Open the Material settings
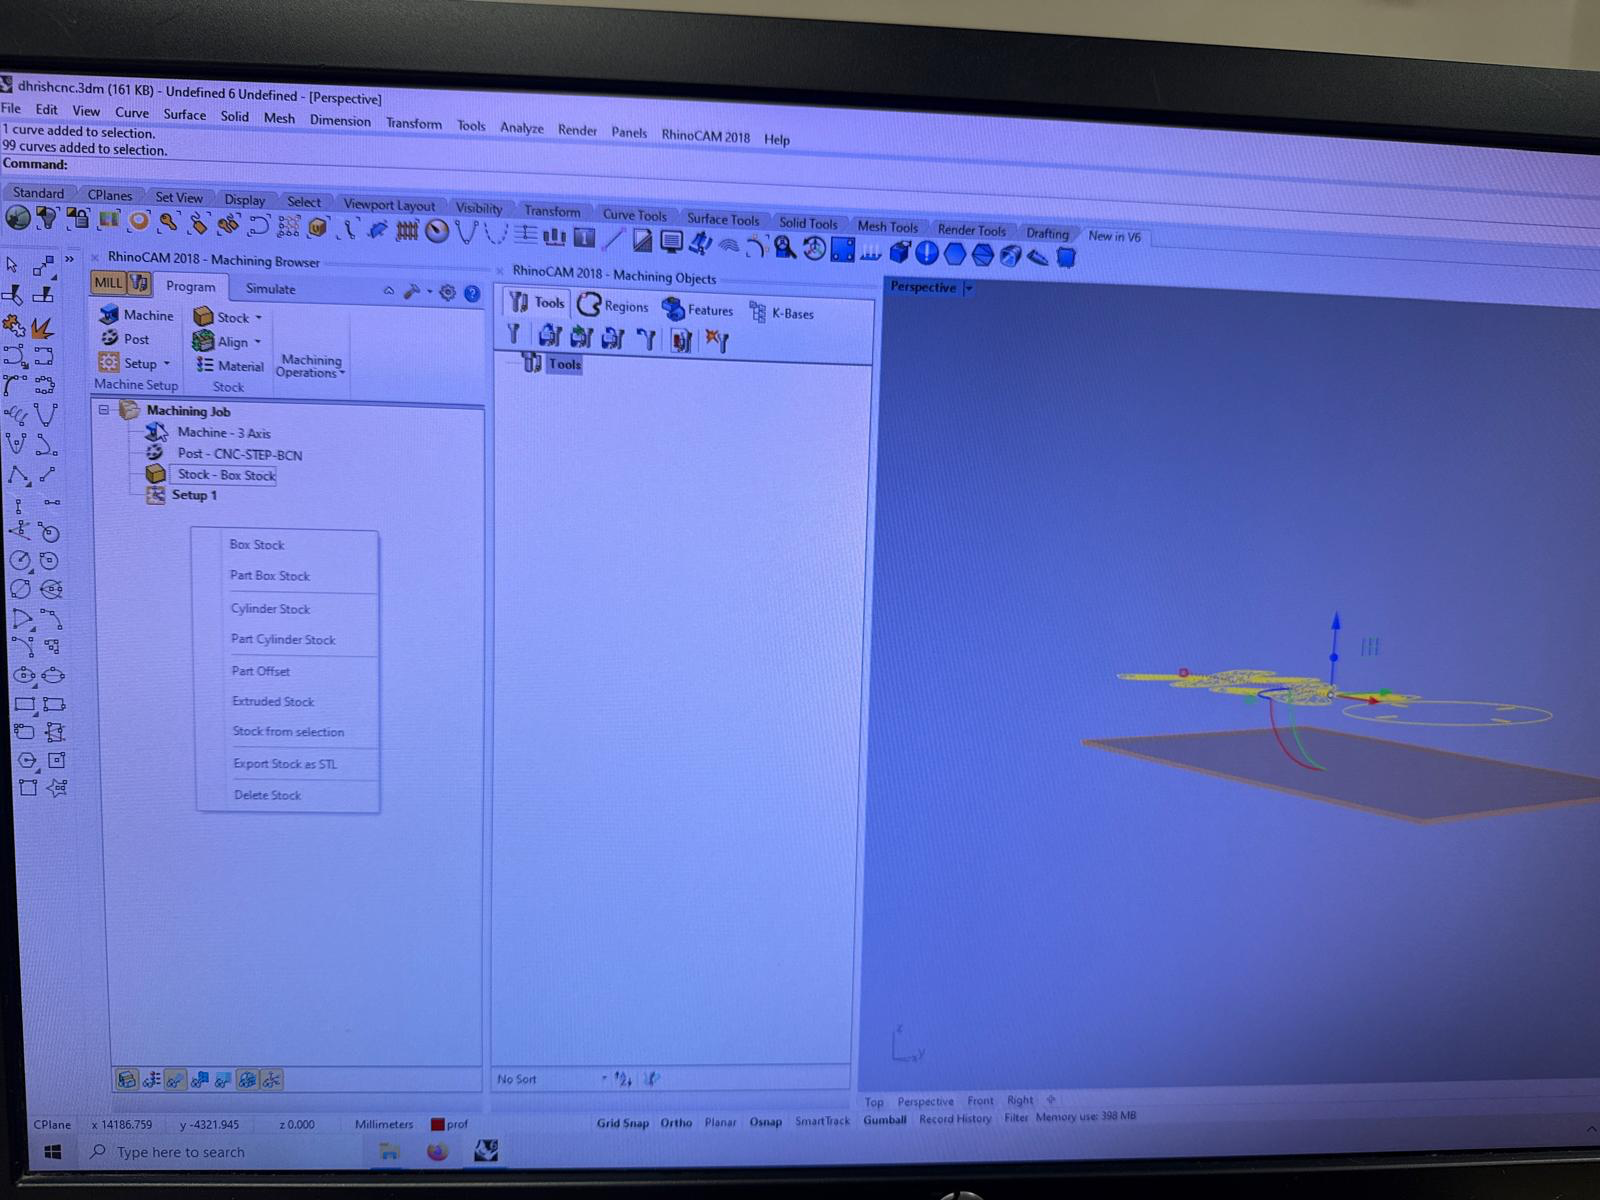 (230, 366)
